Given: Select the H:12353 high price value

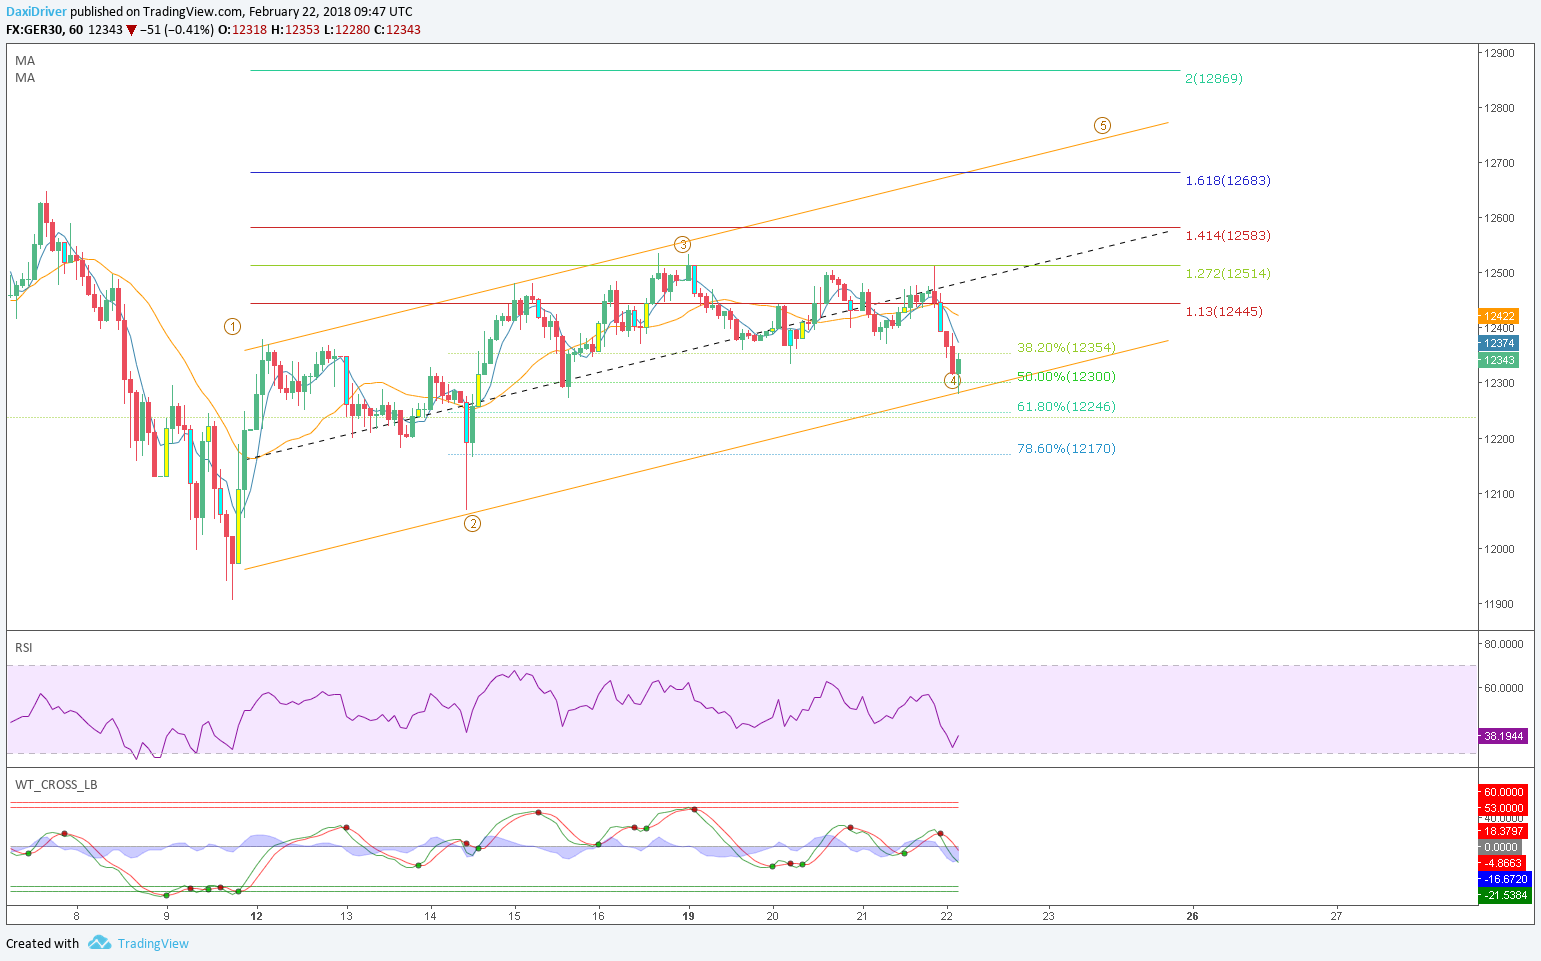Looking at the screenshot, I should pos(295,30).
